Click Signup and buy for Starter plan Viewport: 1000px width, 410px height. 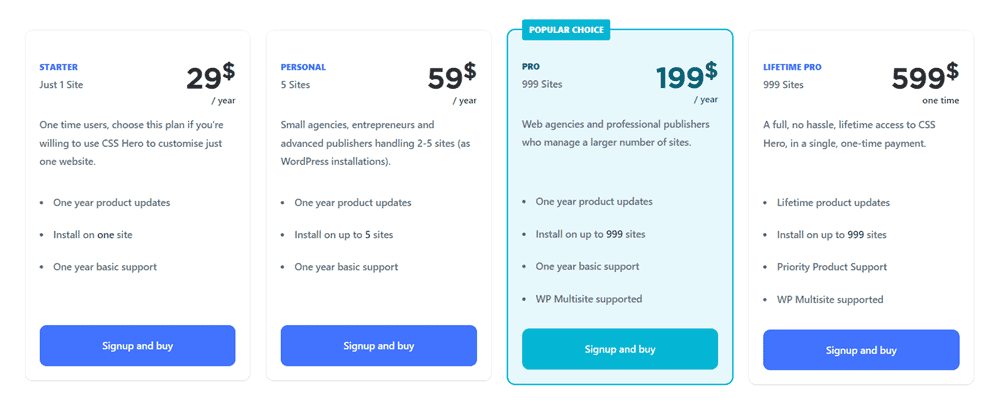pos(137,346)
